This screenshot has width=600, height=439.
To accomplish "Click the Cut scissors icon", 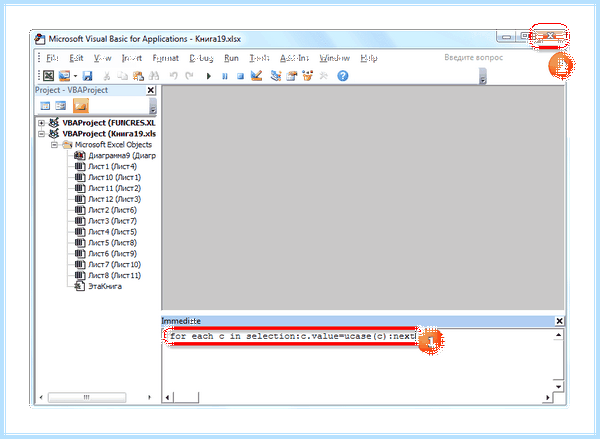I will pos(107,76).
